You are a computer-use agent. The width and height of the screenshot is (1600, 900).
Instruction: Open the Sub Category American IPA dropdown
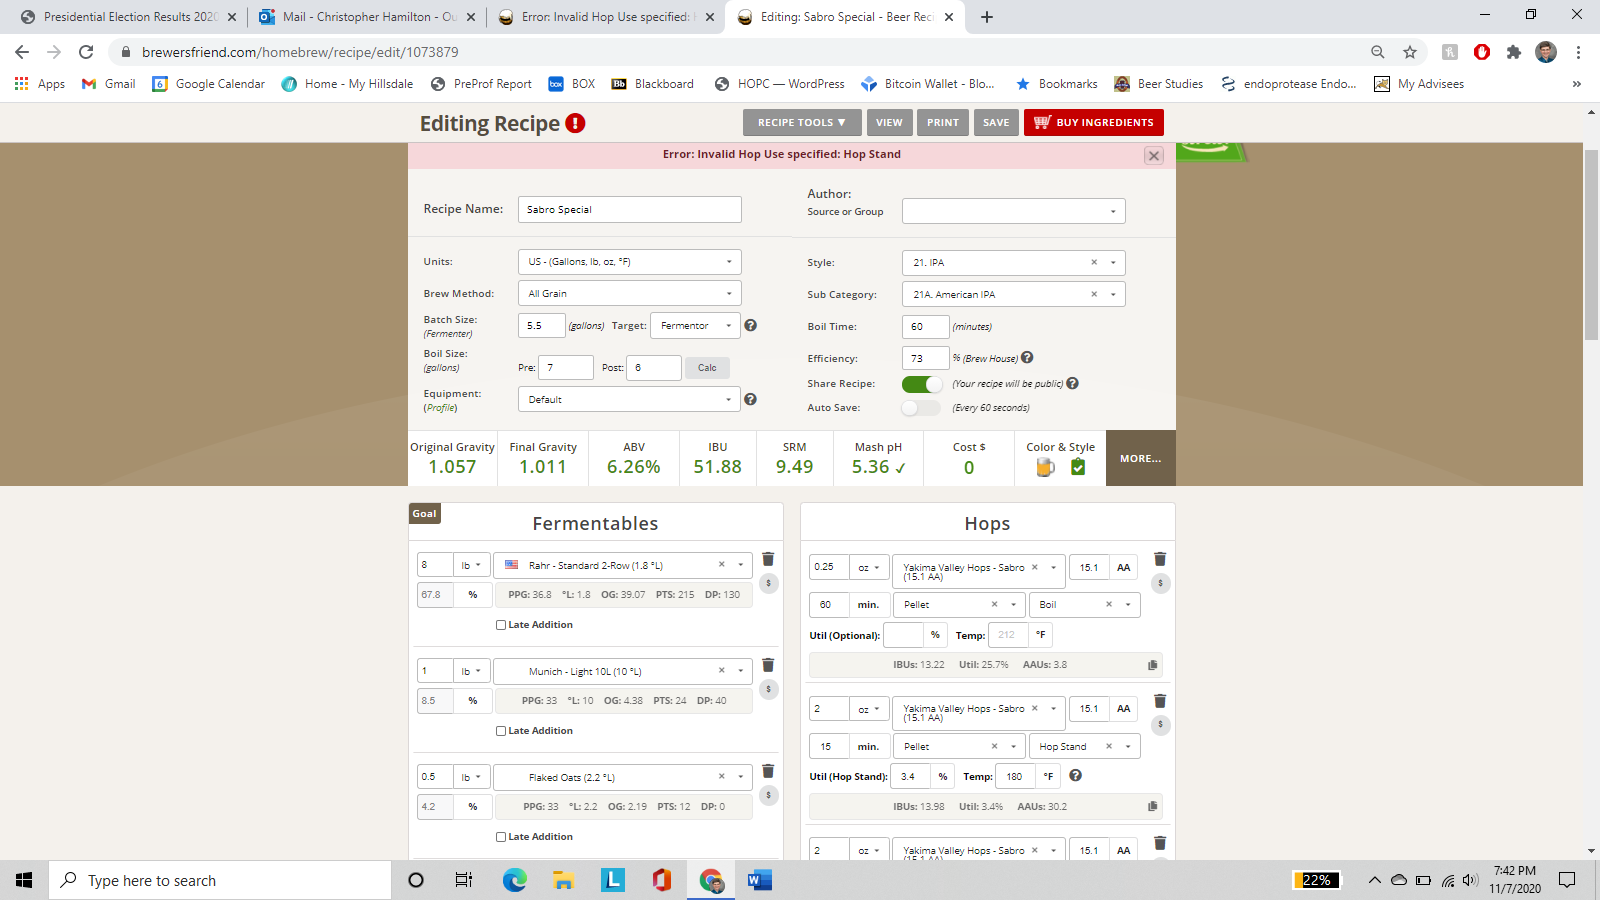1014,294
